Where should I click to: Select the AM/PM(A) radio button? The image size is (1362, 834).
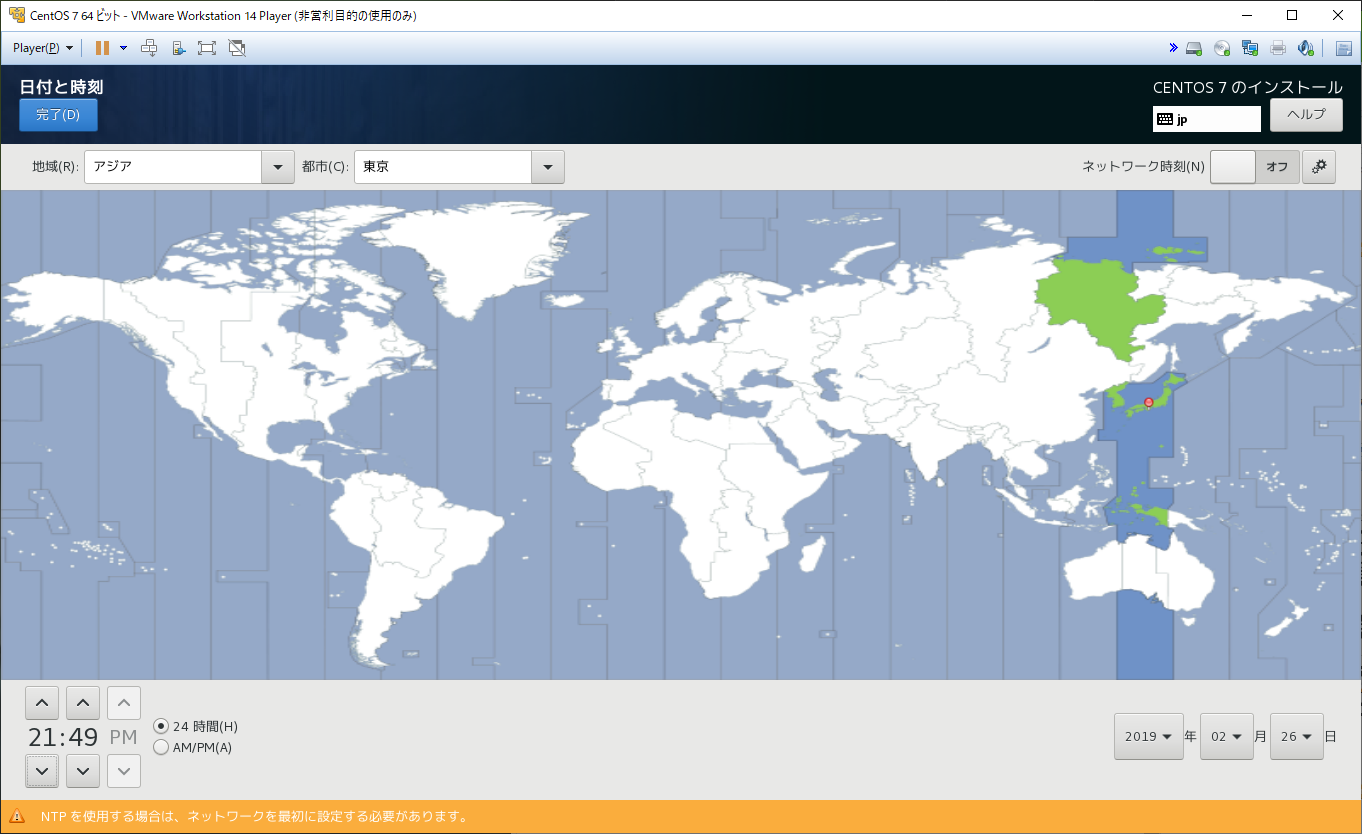161,747
